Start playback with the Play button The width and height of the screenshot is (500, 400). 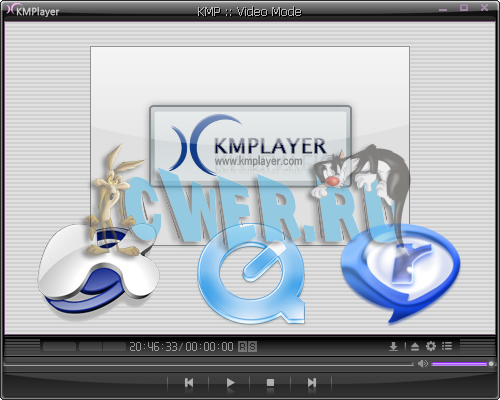[x=230, y=383]
